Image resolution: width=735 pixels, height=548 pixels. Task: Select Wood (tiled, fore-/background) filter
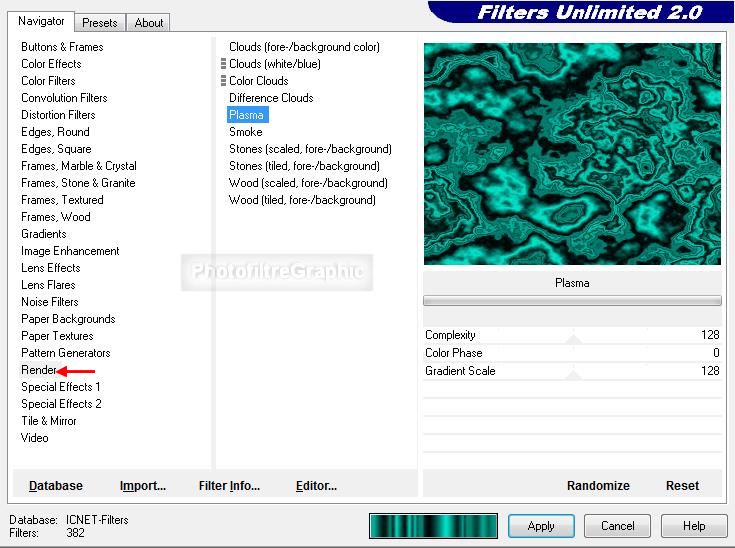click(x=302, y=200)
